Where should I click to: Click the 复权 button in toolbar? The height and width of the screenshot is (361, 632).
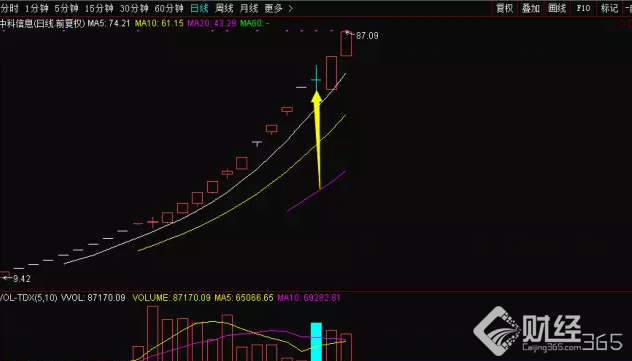click(504, 8)
